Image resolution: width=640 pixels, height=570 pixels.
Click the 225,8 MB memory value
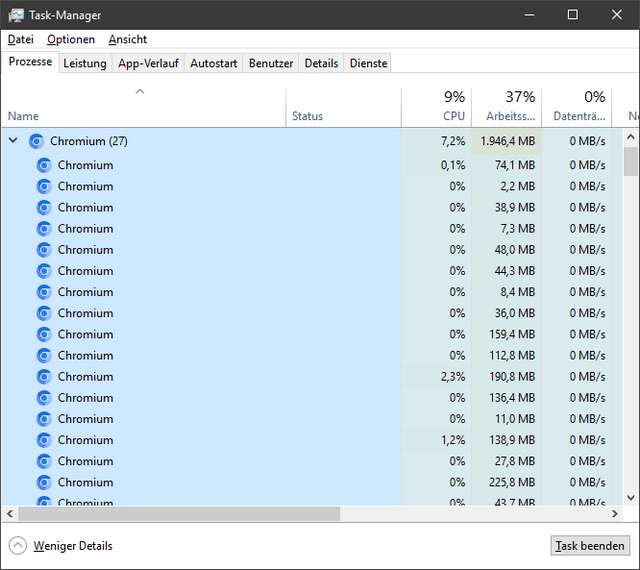pos(512,483)
